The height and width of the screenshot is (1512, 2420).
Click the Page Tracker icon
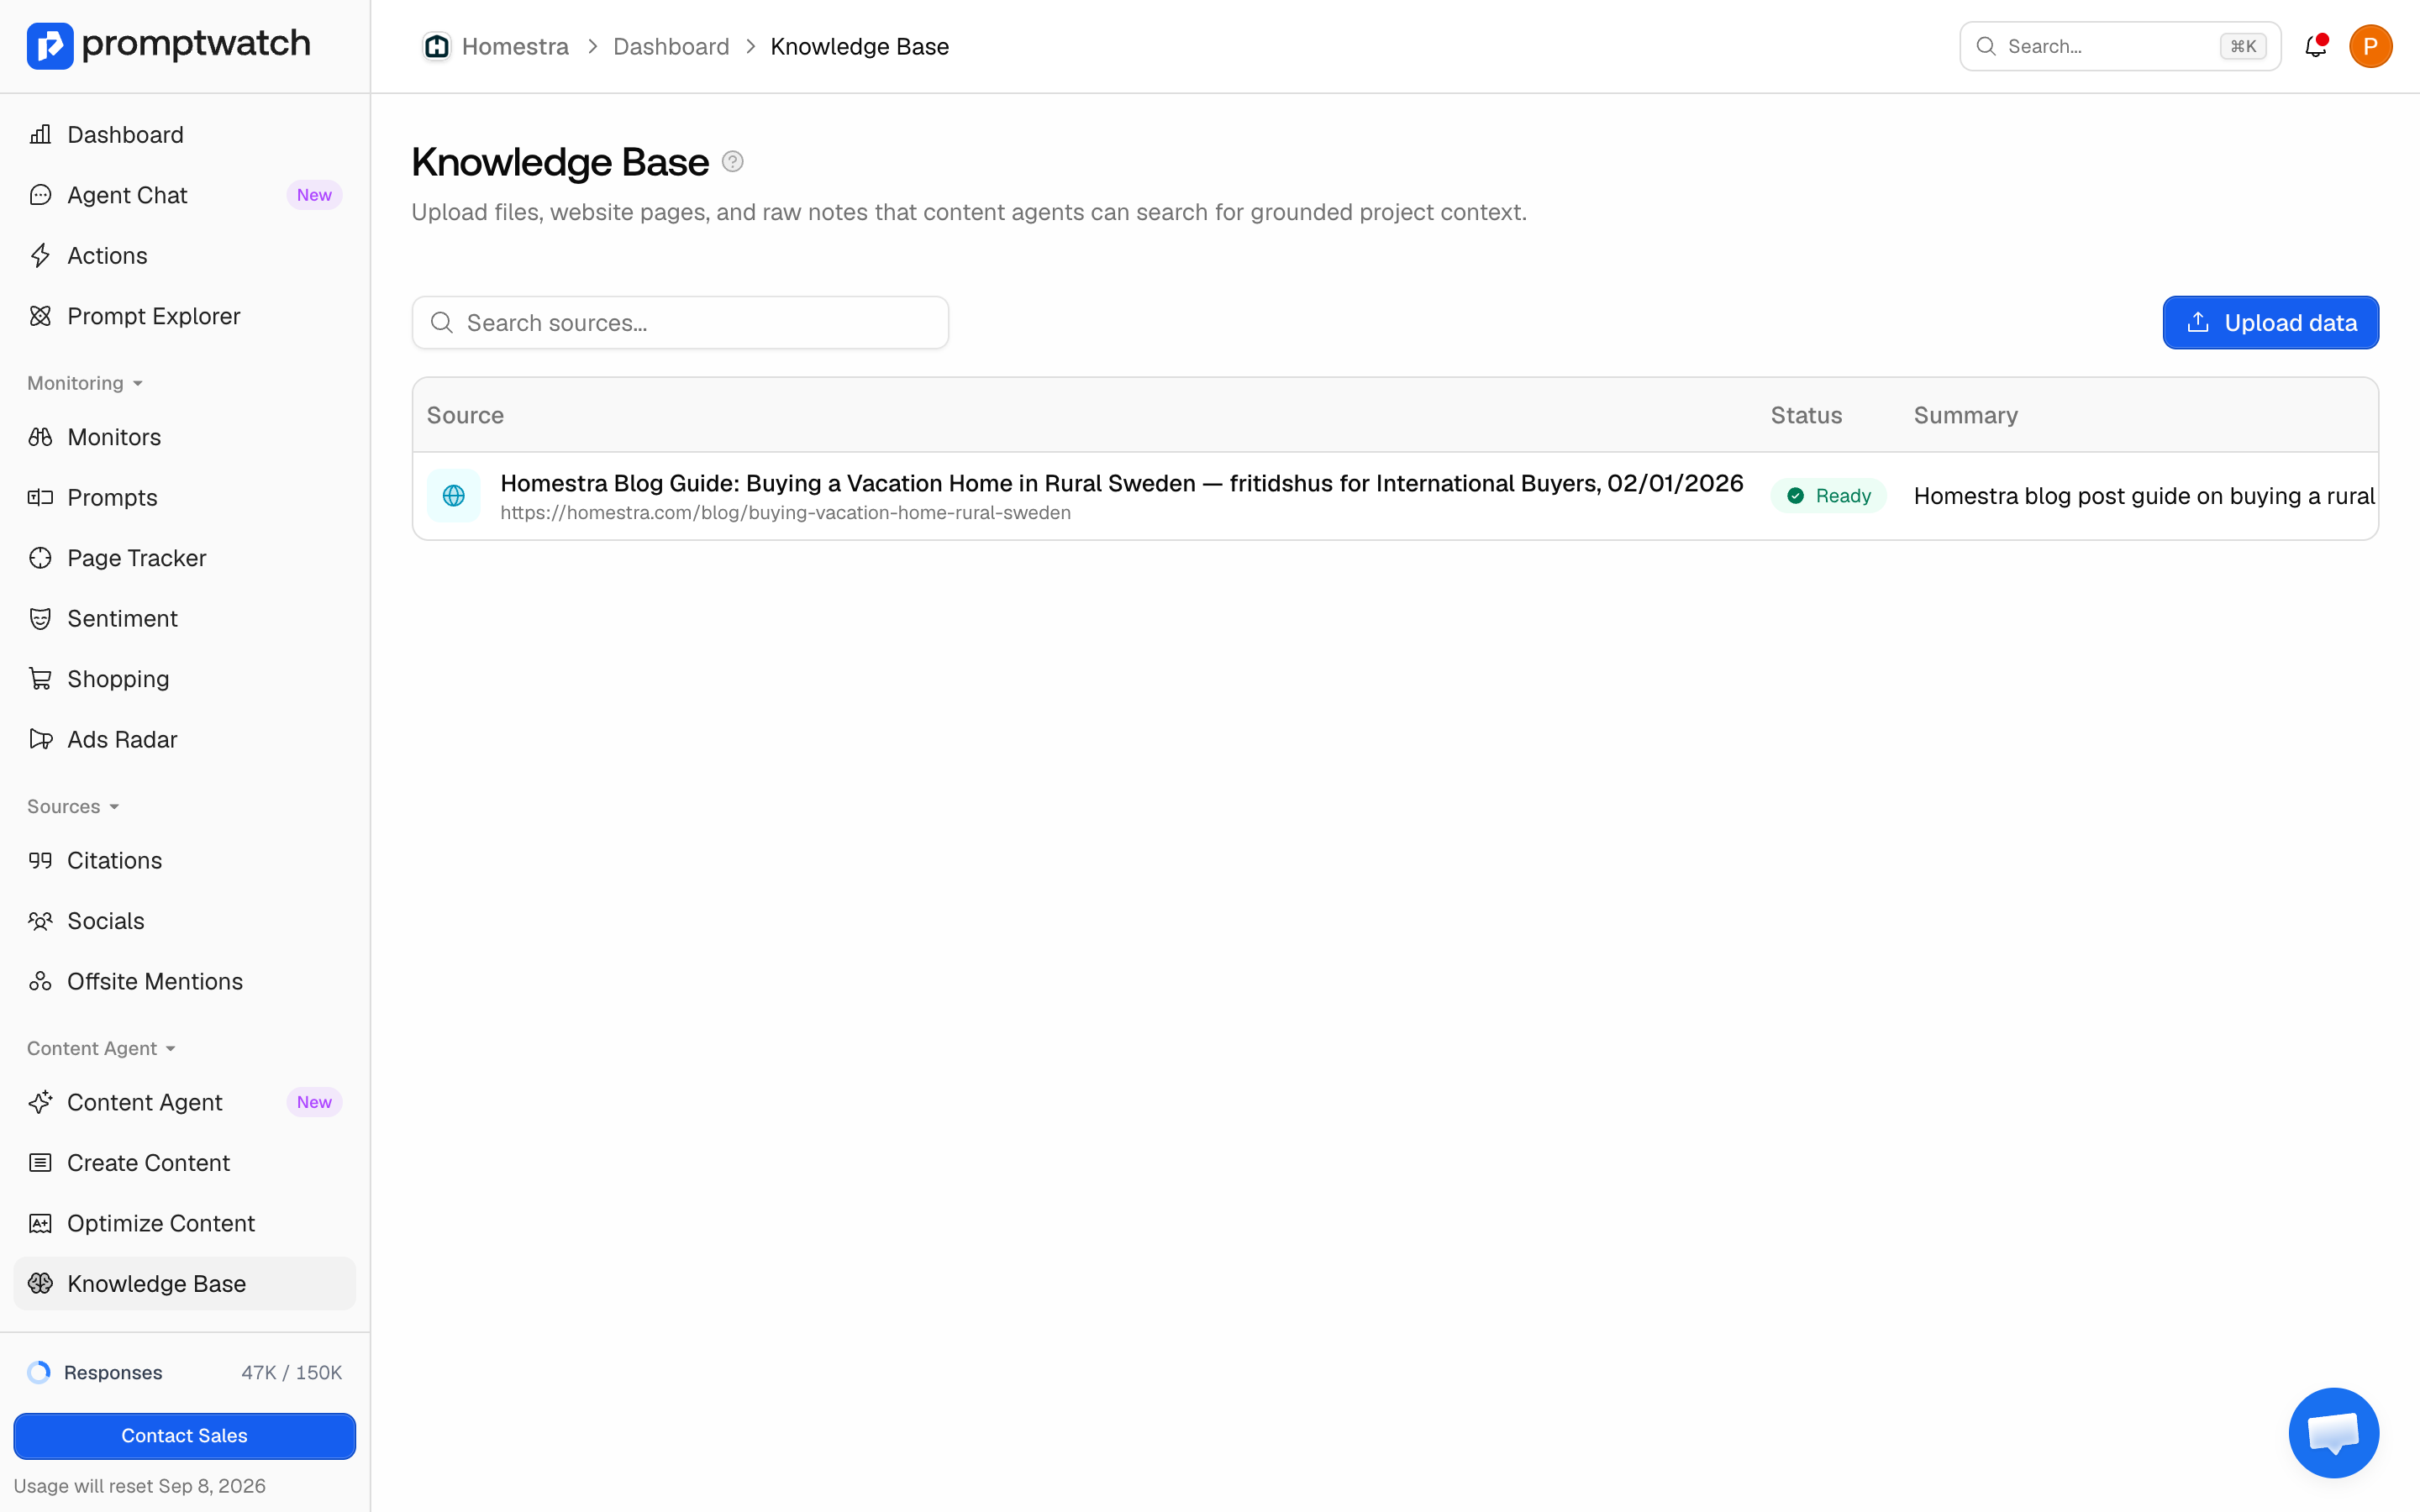(40, 558)
